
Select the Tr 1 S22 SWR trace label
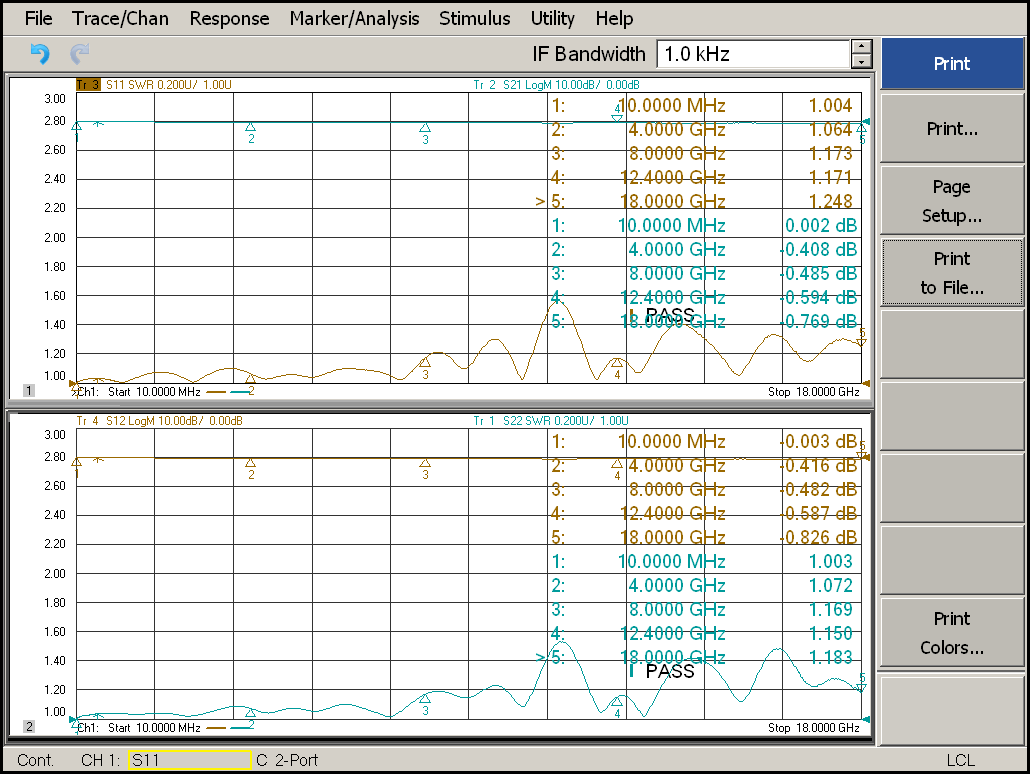click(552, 421)
